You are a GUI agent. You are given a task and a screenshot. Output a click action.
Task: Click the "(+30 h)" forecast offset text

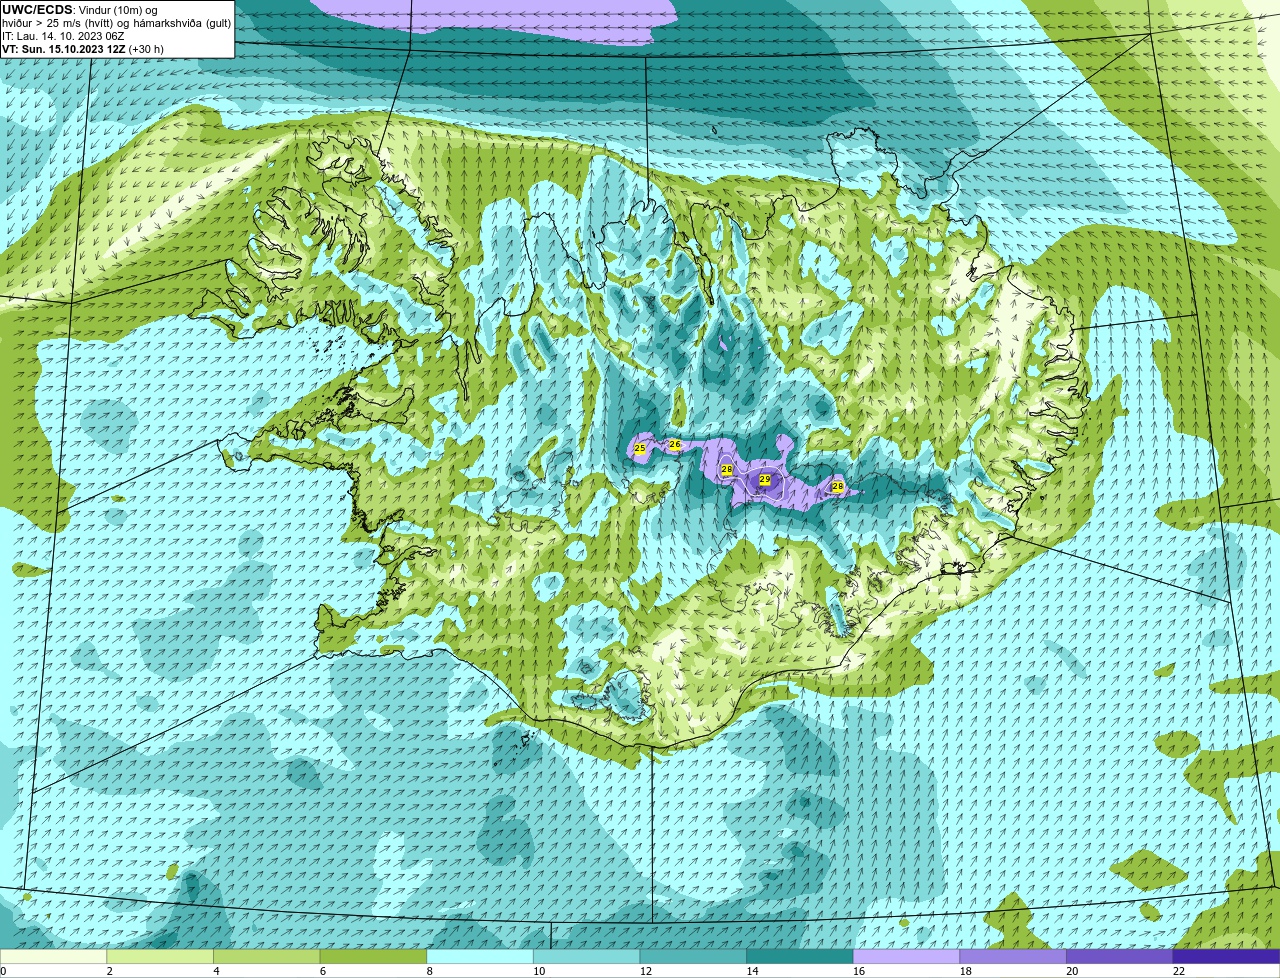pyautogui.click(x=146, y=49)
